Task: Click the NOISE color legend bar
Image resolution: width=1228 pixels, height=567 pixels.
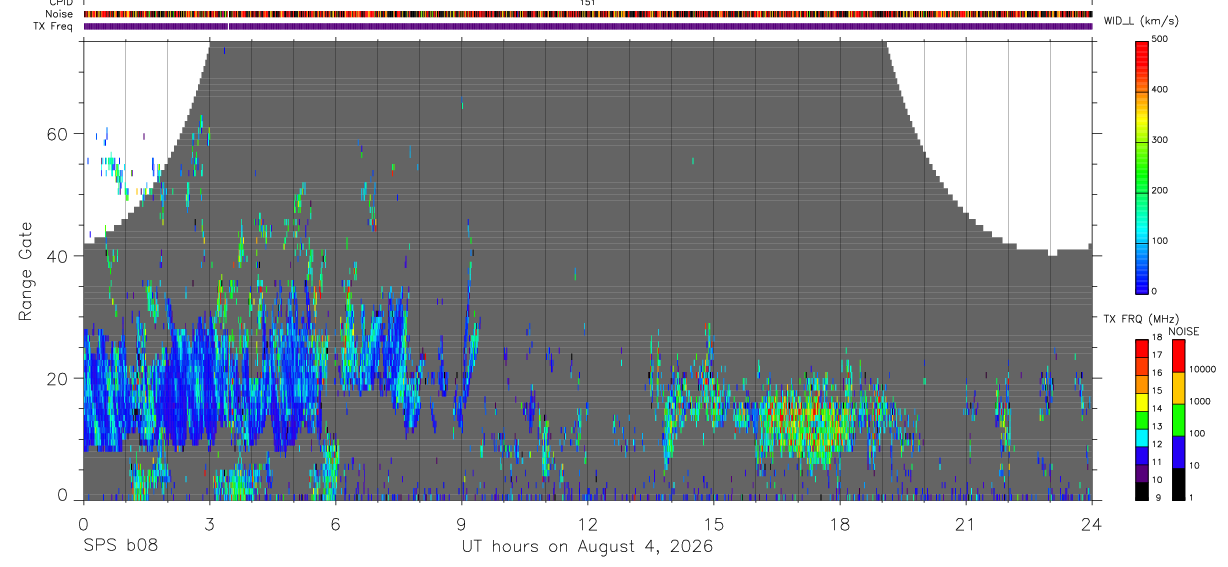Action: tap(1179, 420)
